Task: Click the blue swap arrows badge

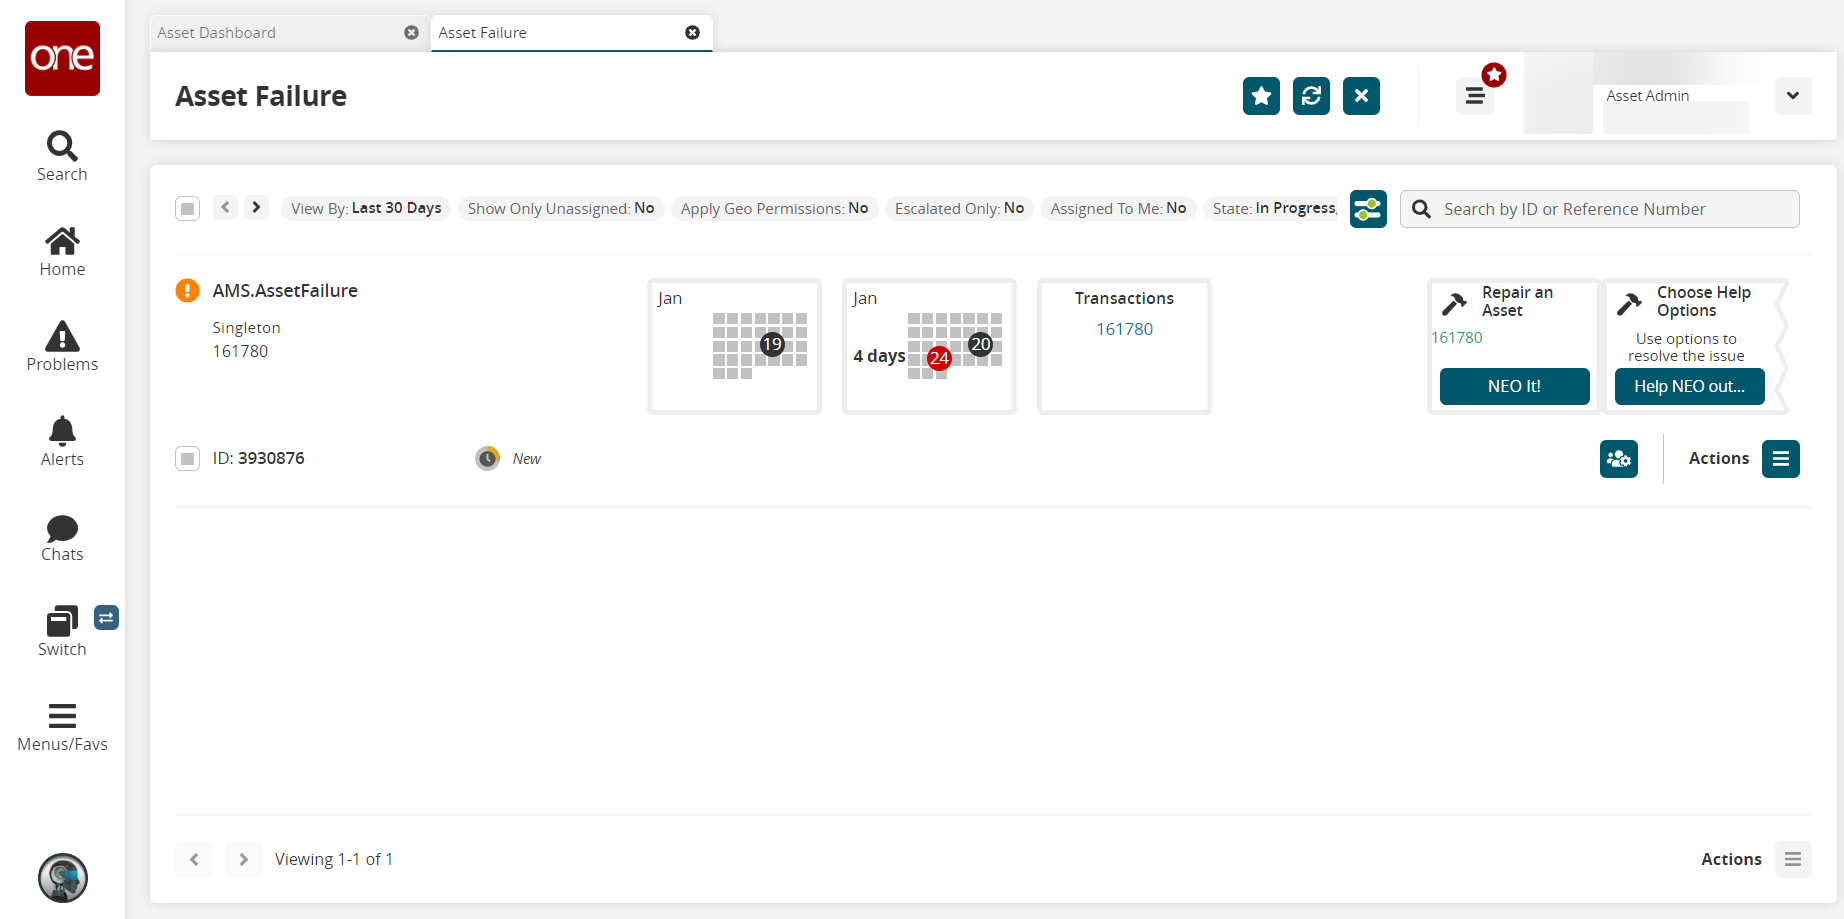Action: (106, 618)
